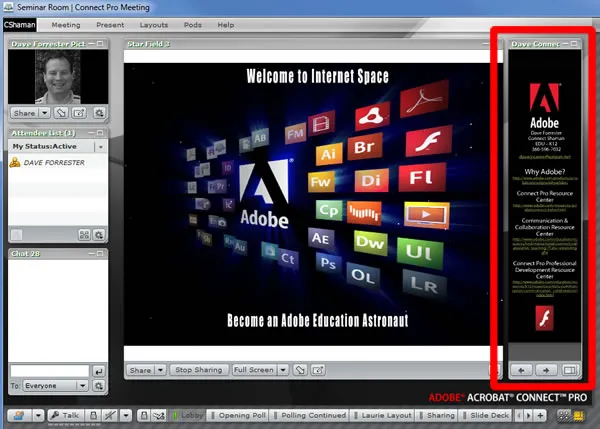Image resolution: width=600 pixels, height=429 pixels.
Task: Switch to the Lobby layout
Action: coord(187,415)
